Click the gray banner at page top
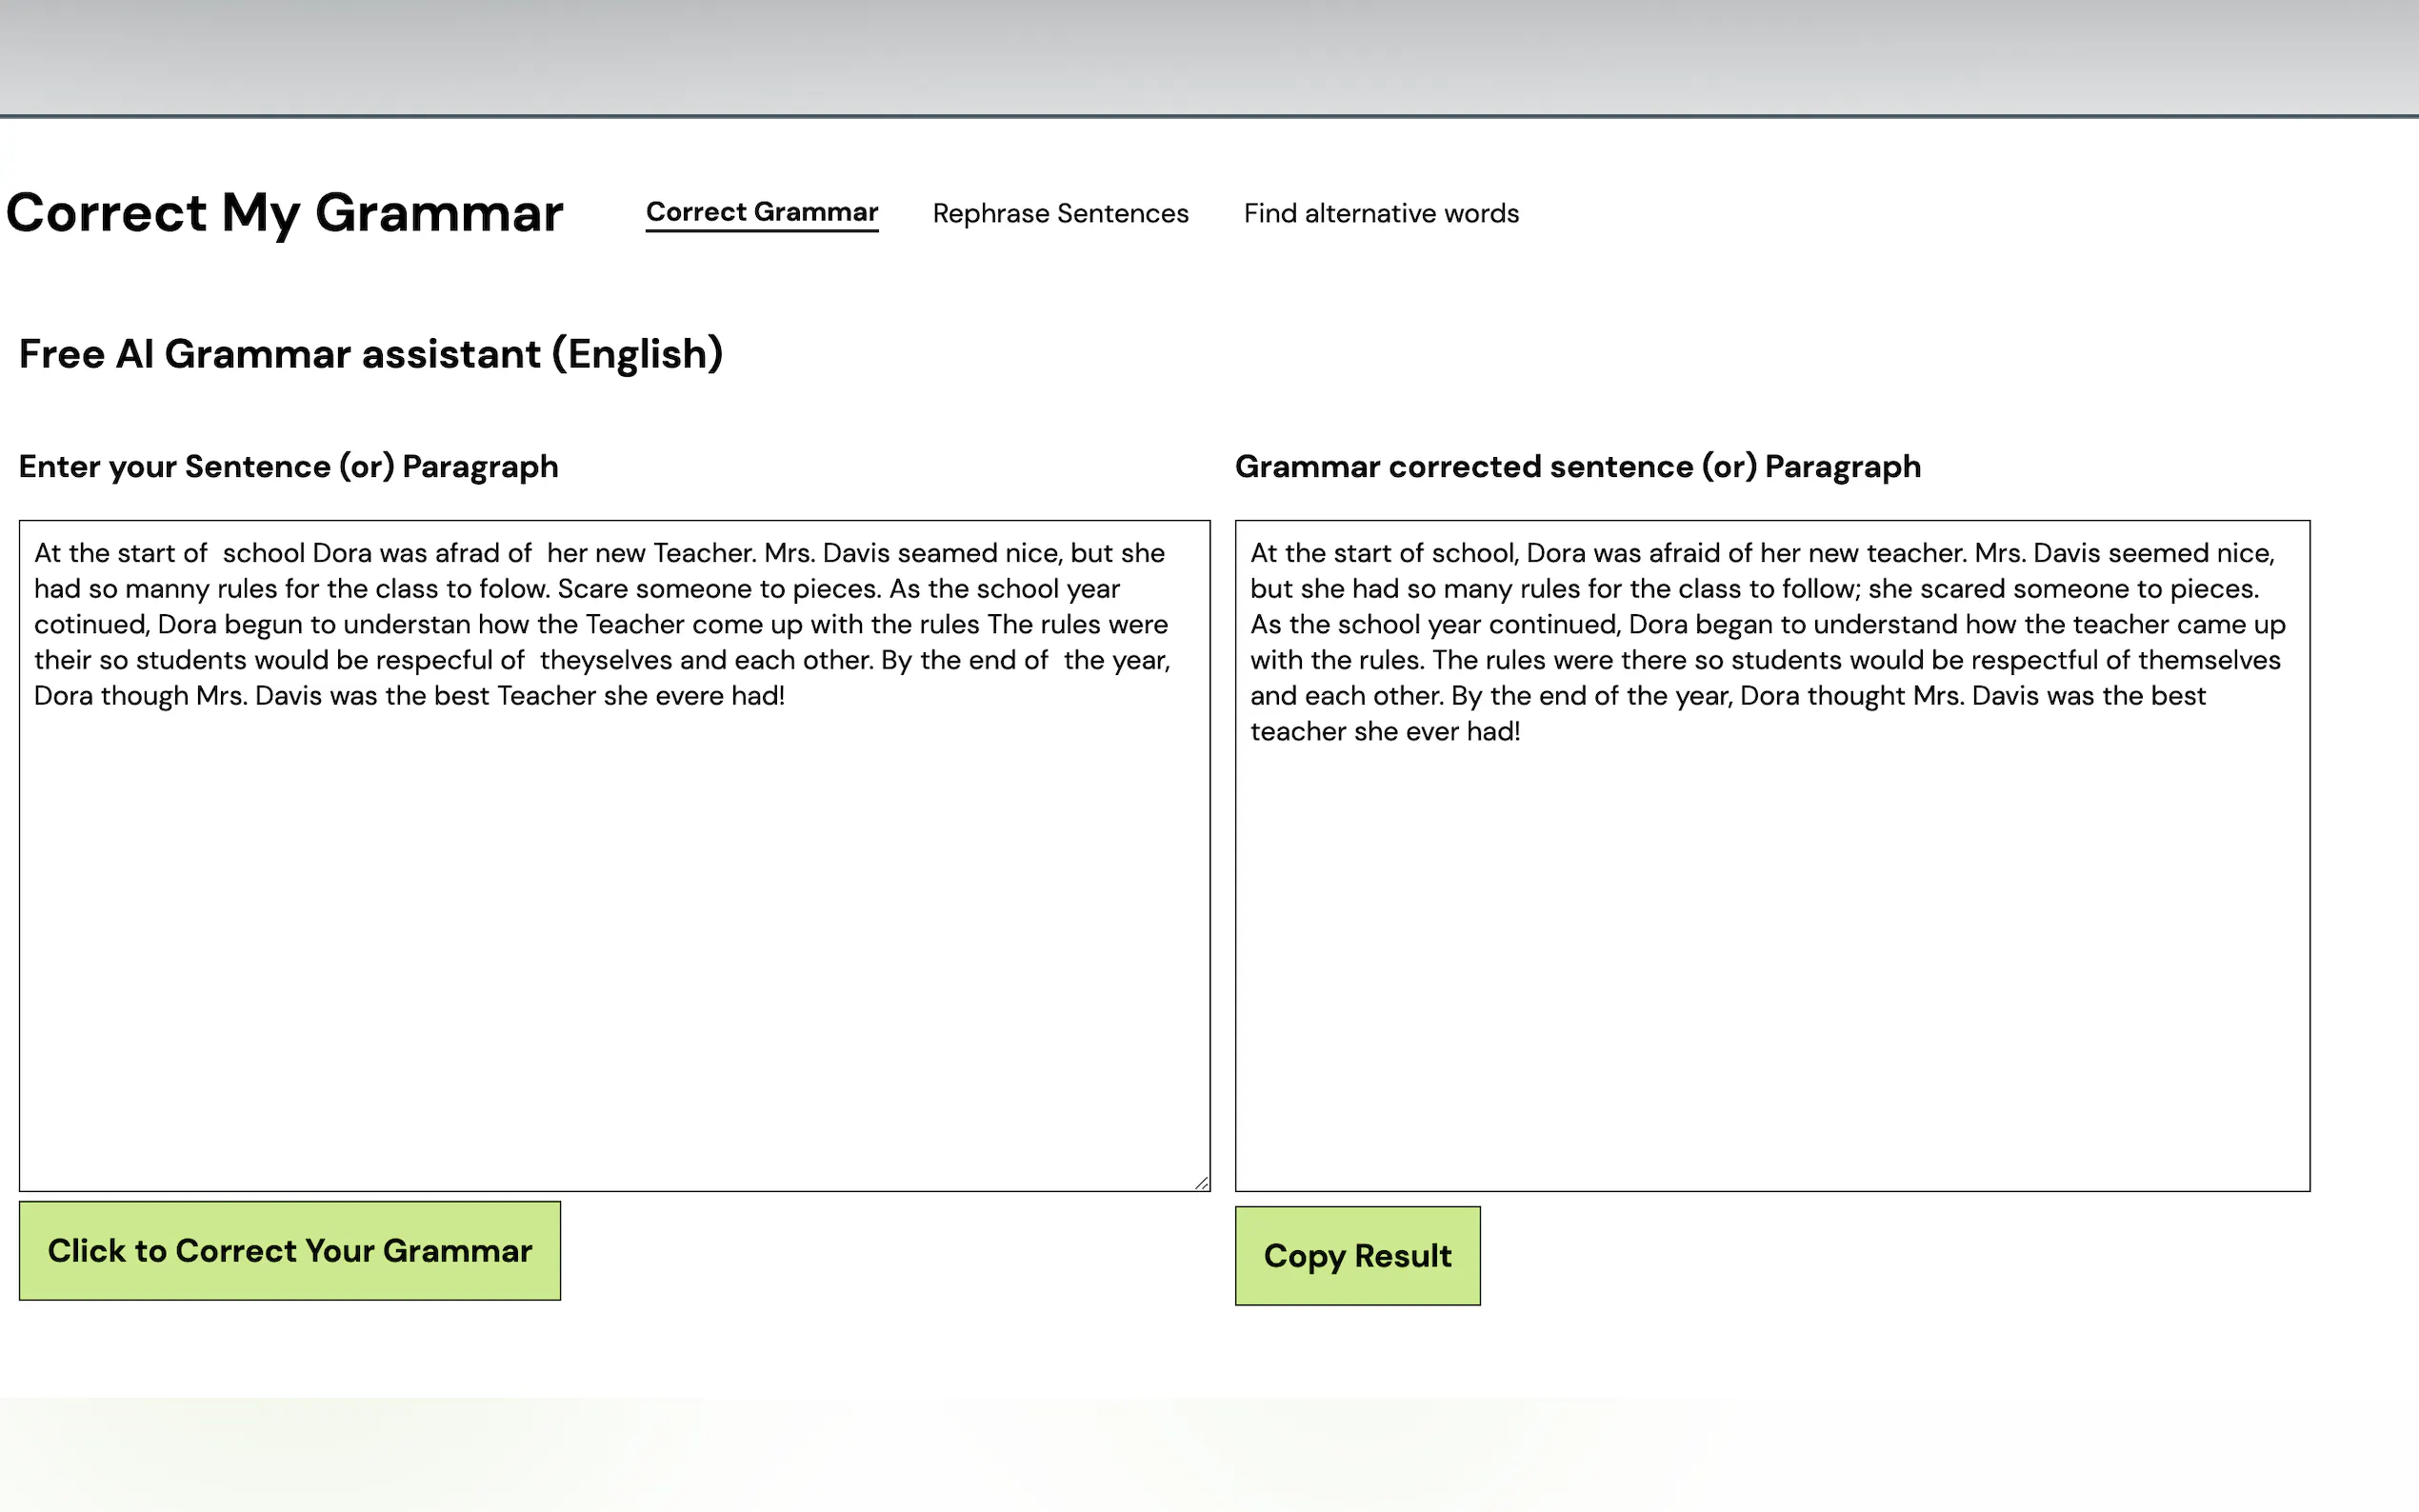The image size is (2419, 1512). (x=1209, y=56)
